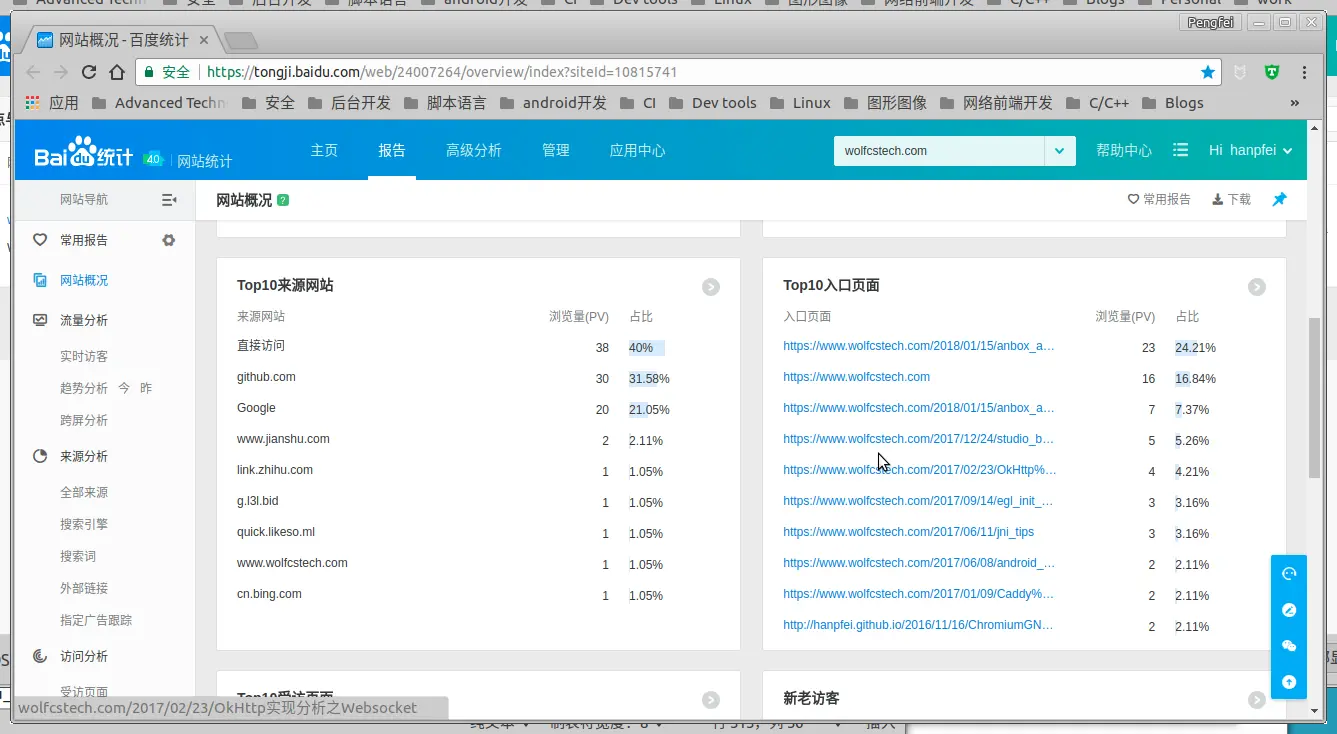The image size is (1337, 734).
Task: Go to Chrome home button
Action: [x=117, y=72]
